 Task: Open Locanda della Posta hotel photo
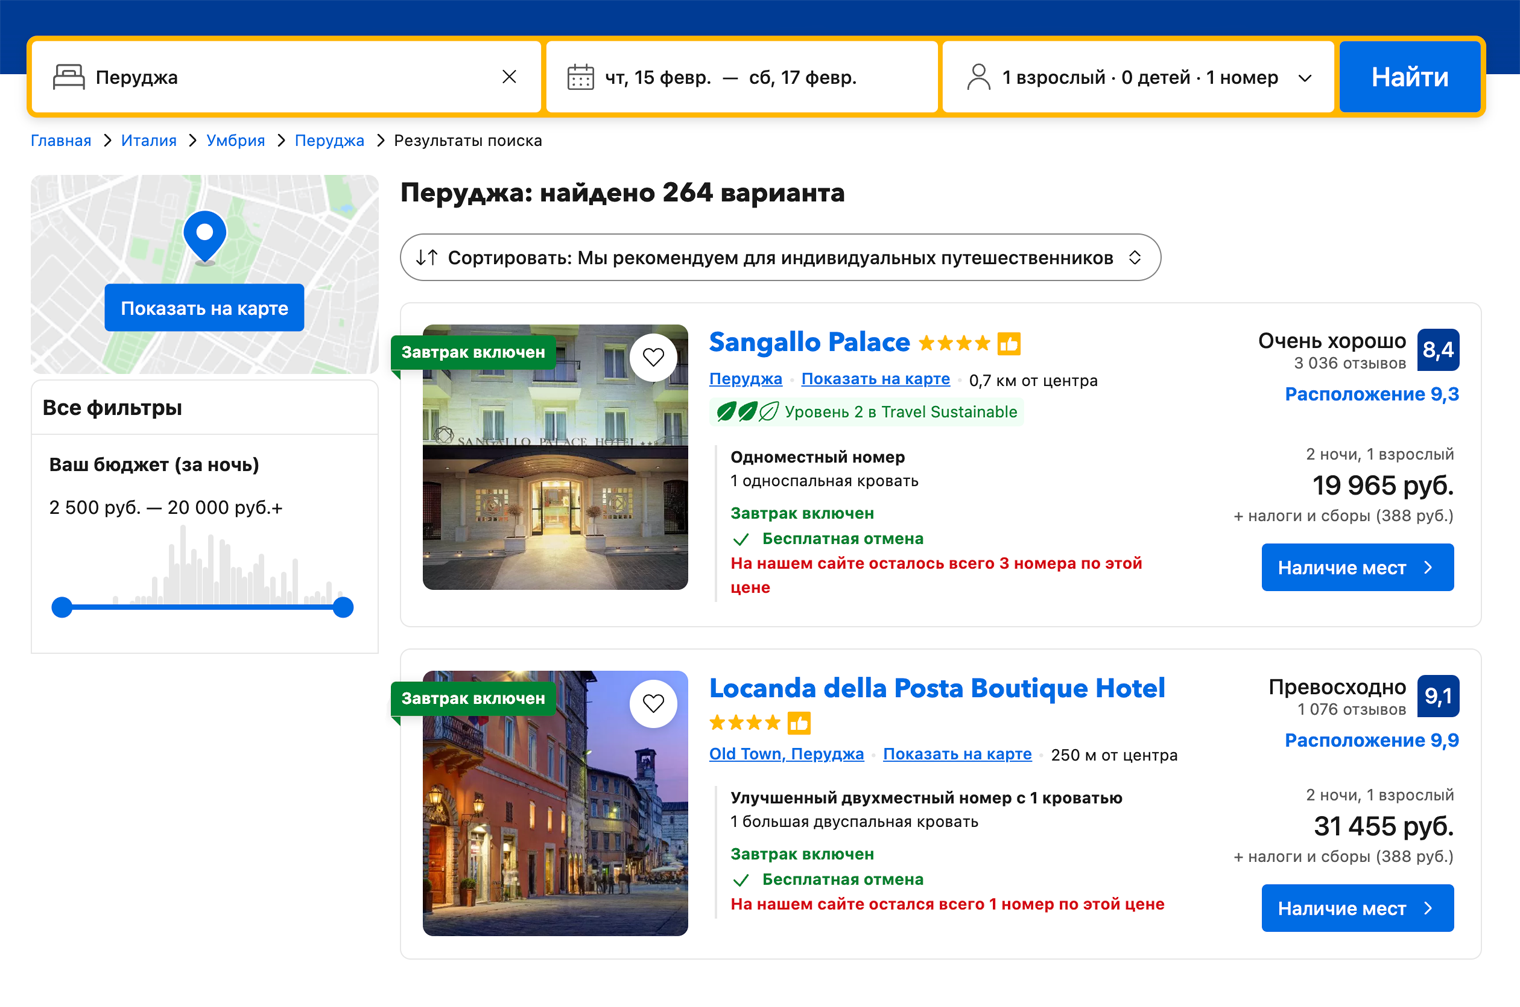[555, 803]
